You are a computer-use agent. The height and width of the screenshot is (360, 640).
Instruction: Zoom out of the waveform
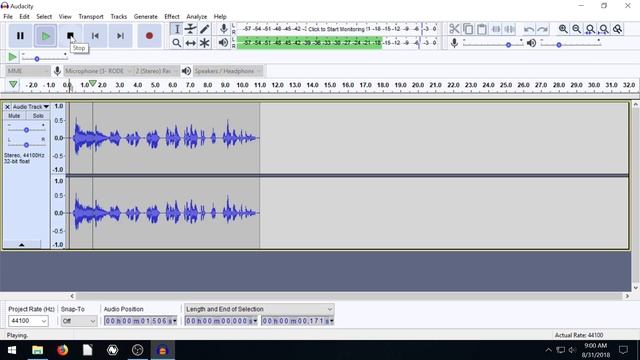[576, 29]
